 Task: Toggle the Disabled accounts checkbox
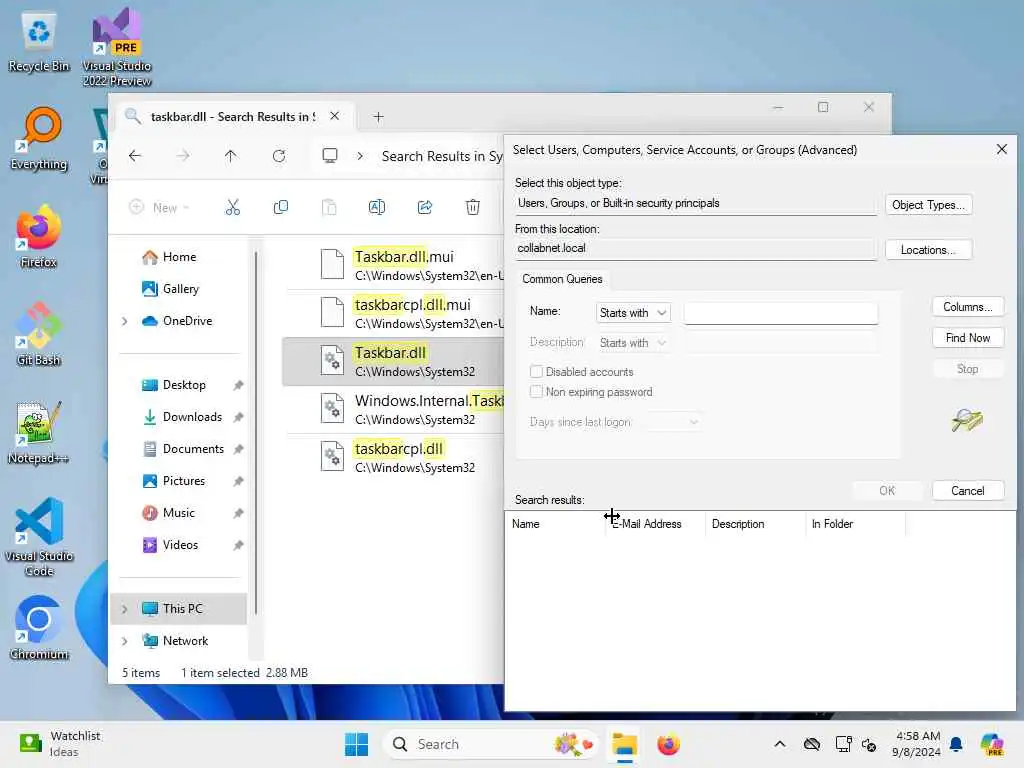point(536,372)
